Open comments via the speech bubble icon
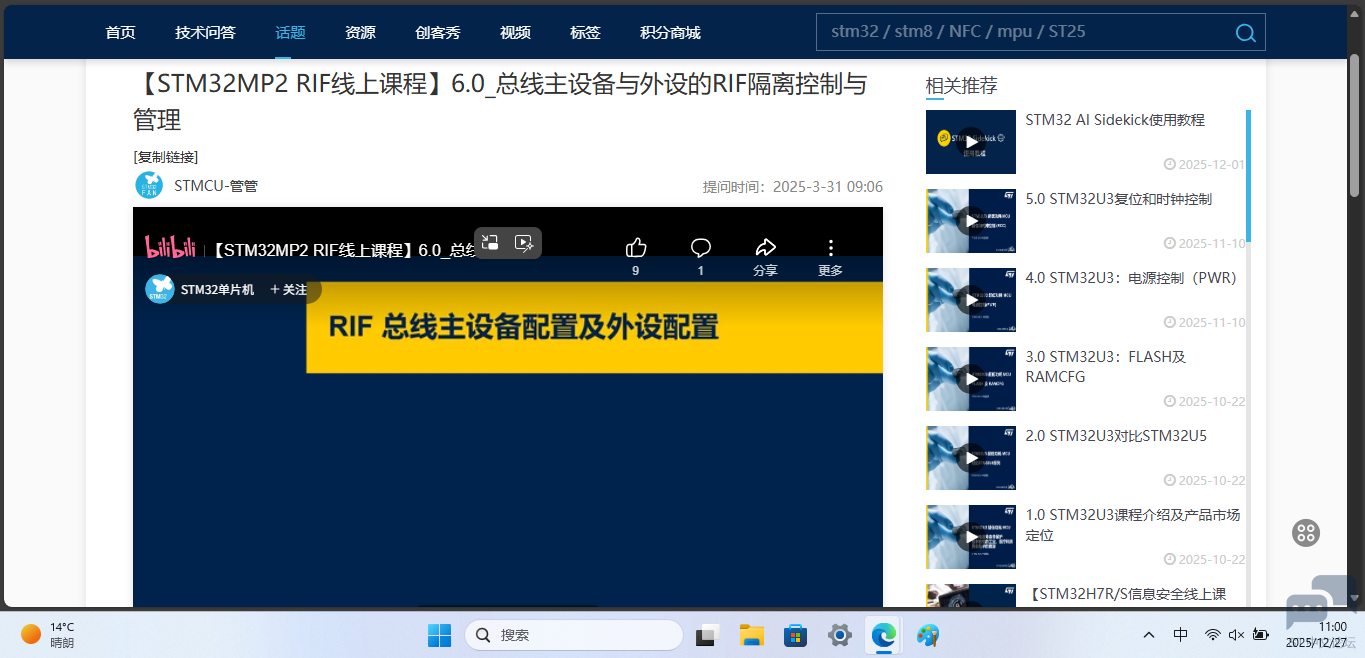1365x658 pixels. click(701, 248)
